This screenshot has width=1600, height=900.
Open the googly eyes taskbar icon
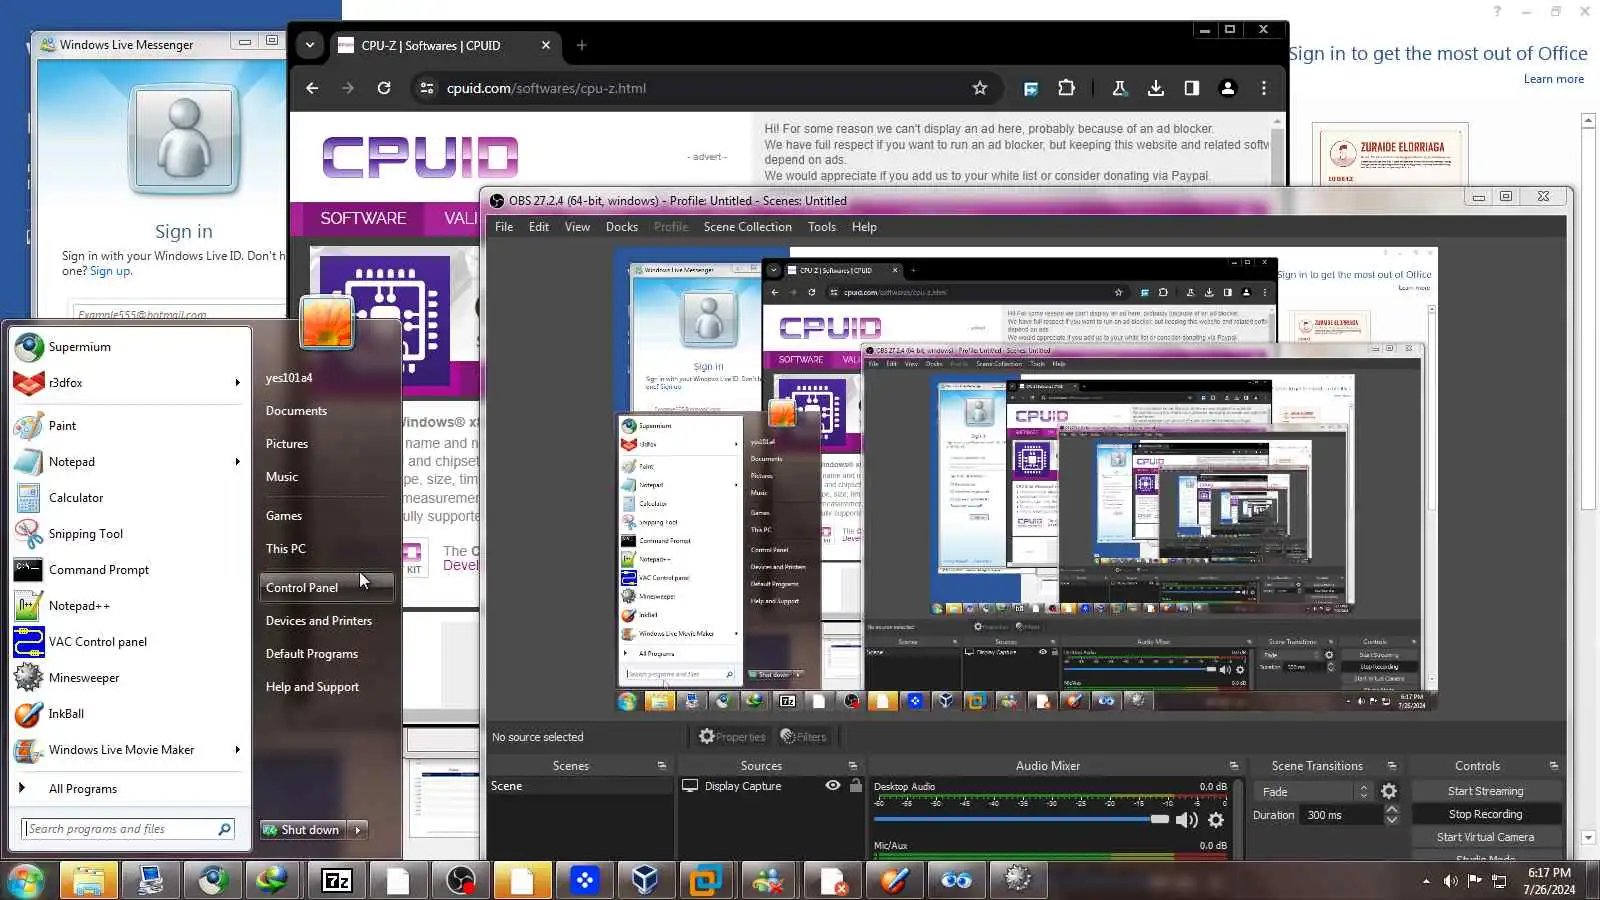click(956, 880)
